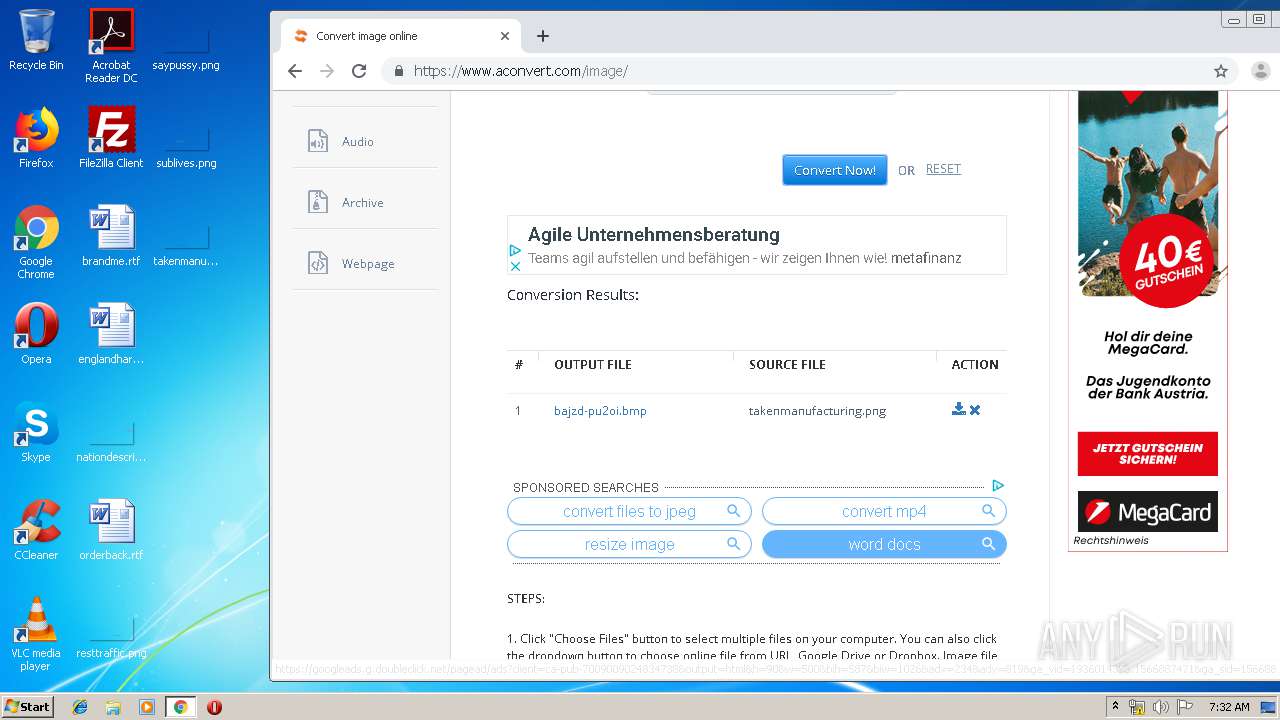The width and height of the screenshot is (1280, 720).
Task: Click the AdChoices icon on banner ad
Action: (515, 251)
